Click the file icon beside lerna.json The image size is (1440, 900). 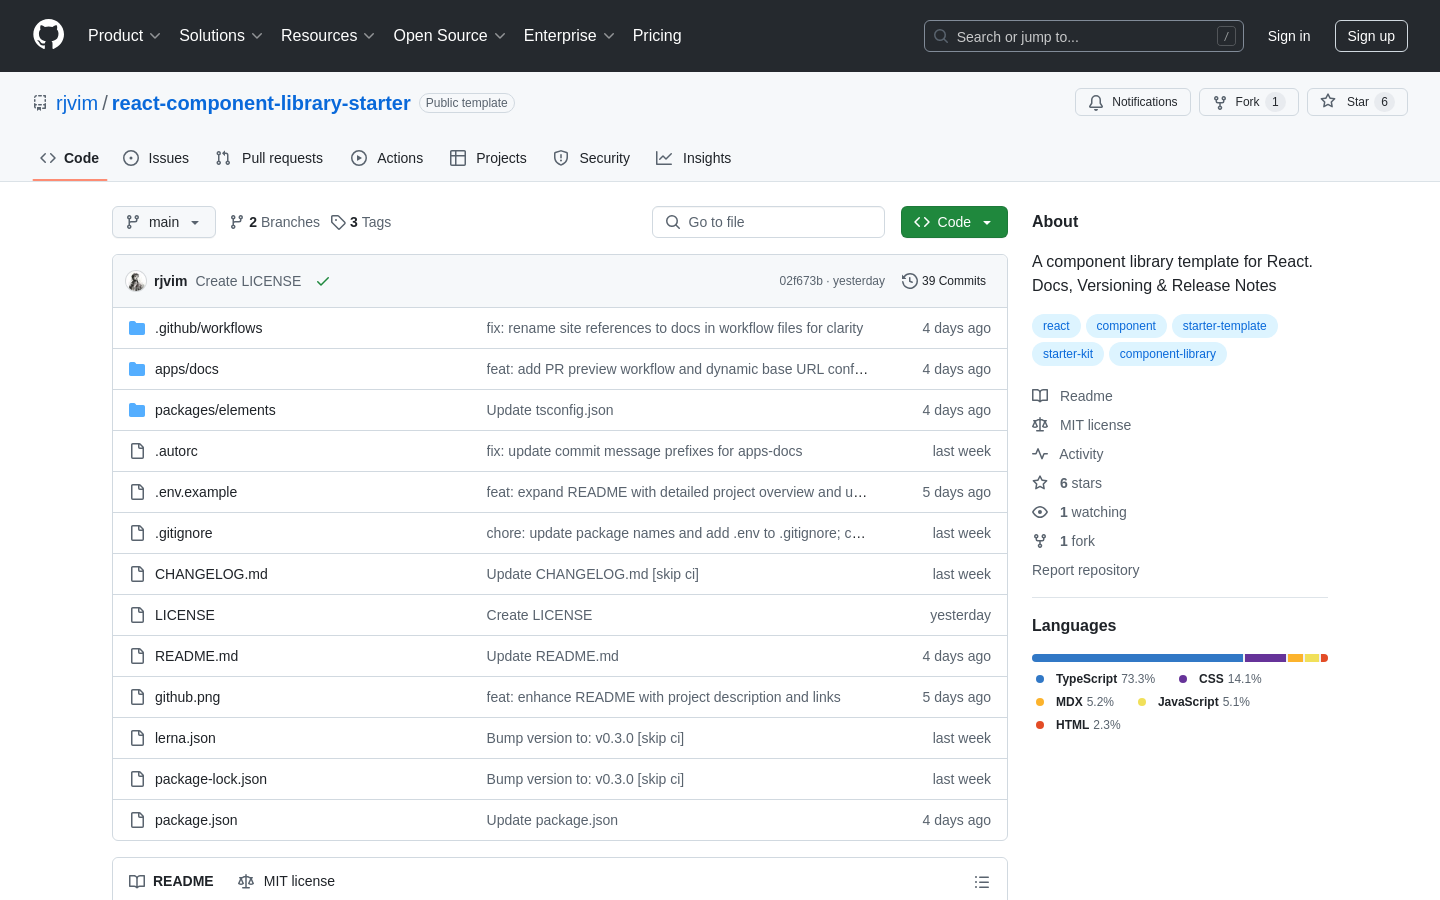pyautogui.click(x=137, y=738)
